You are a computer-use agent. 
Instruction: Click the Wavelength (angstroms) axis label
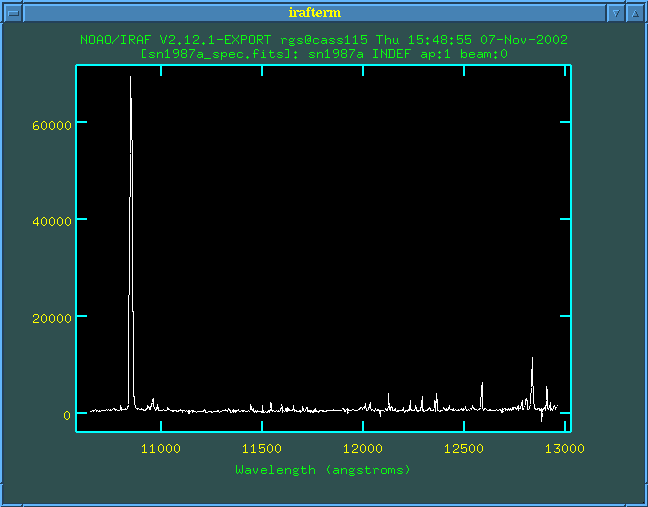coord(323,469)
